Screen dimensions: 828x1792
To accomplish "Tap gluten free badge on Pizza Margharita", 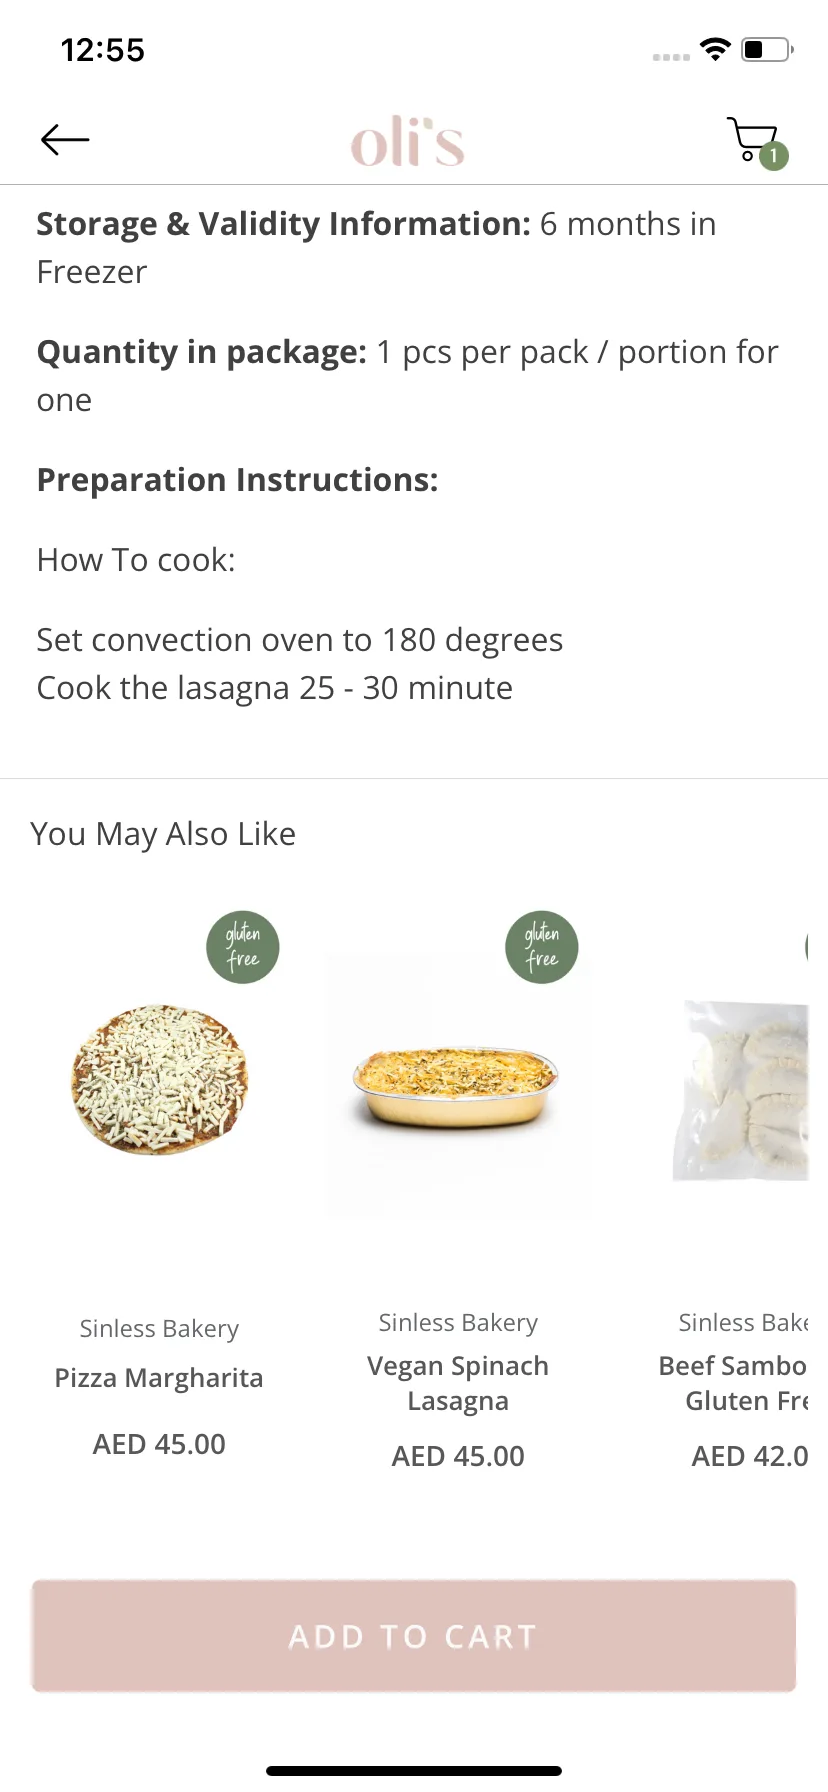I will (243, 947).
